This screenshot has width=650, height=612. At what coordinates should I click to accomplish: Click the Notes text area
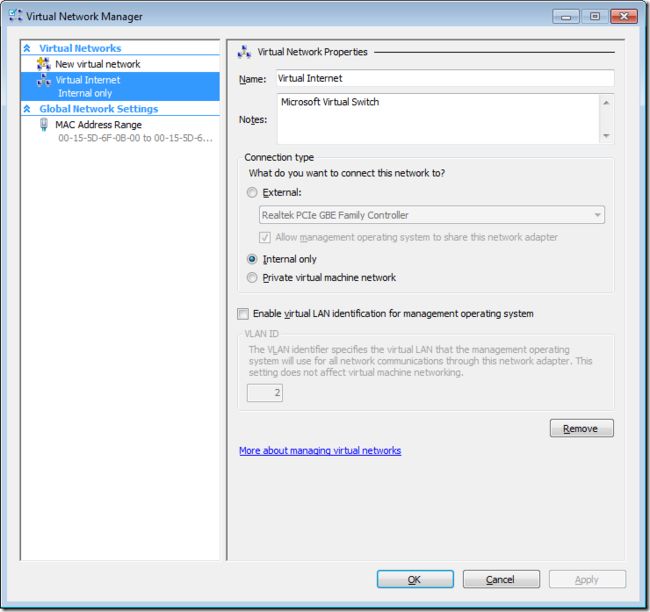[x=438, y=119]
